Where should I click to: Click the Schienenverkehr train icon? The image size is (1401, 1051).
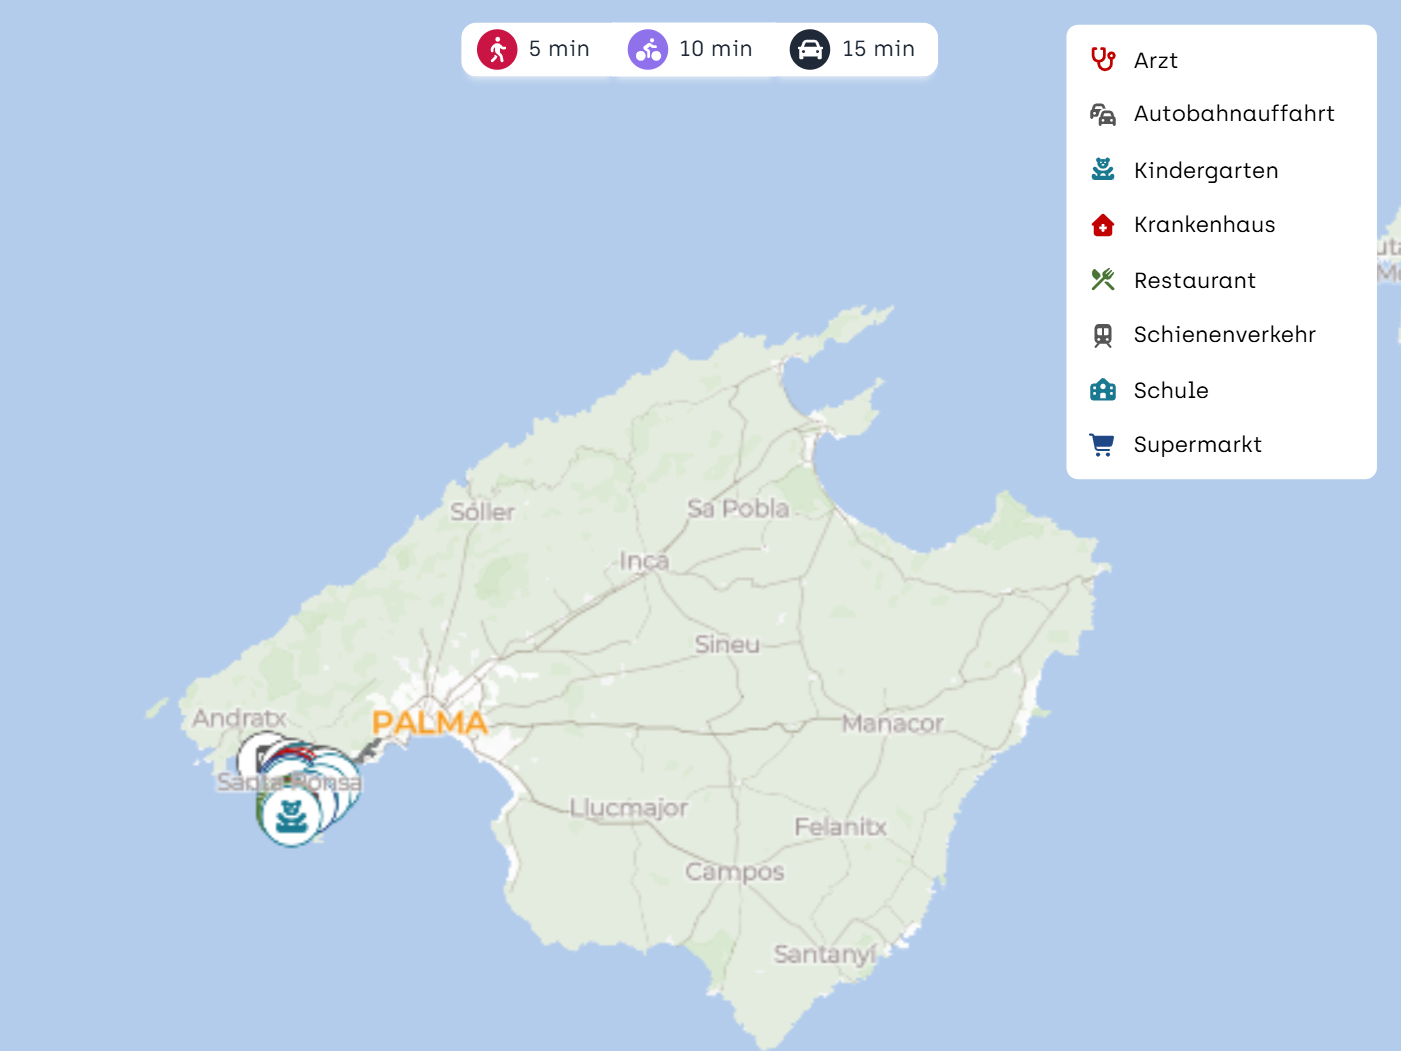click(1103, 335)
